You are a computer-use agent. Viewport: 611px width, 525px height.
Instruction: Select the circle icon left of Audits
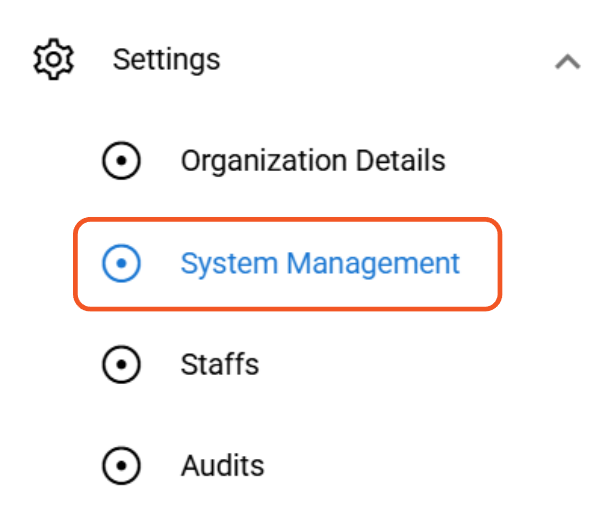pos(122,466)
